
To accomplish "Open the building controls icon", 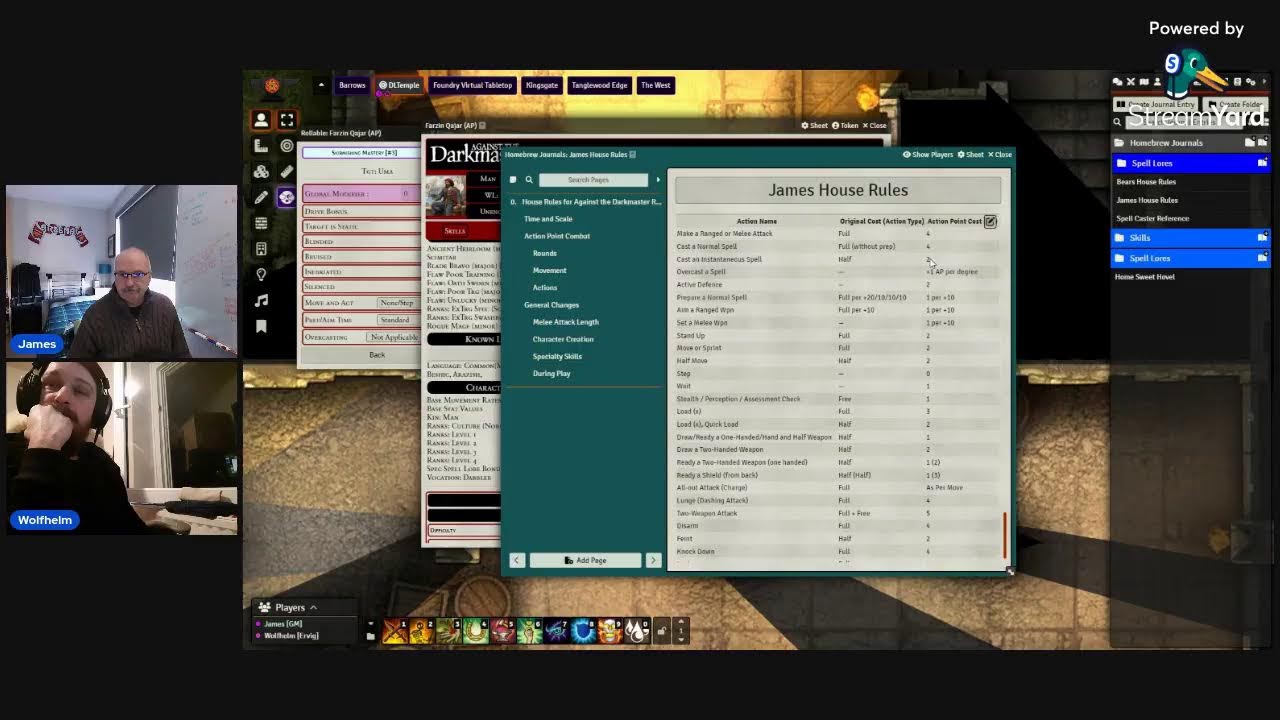I will [x=261, y=249].
